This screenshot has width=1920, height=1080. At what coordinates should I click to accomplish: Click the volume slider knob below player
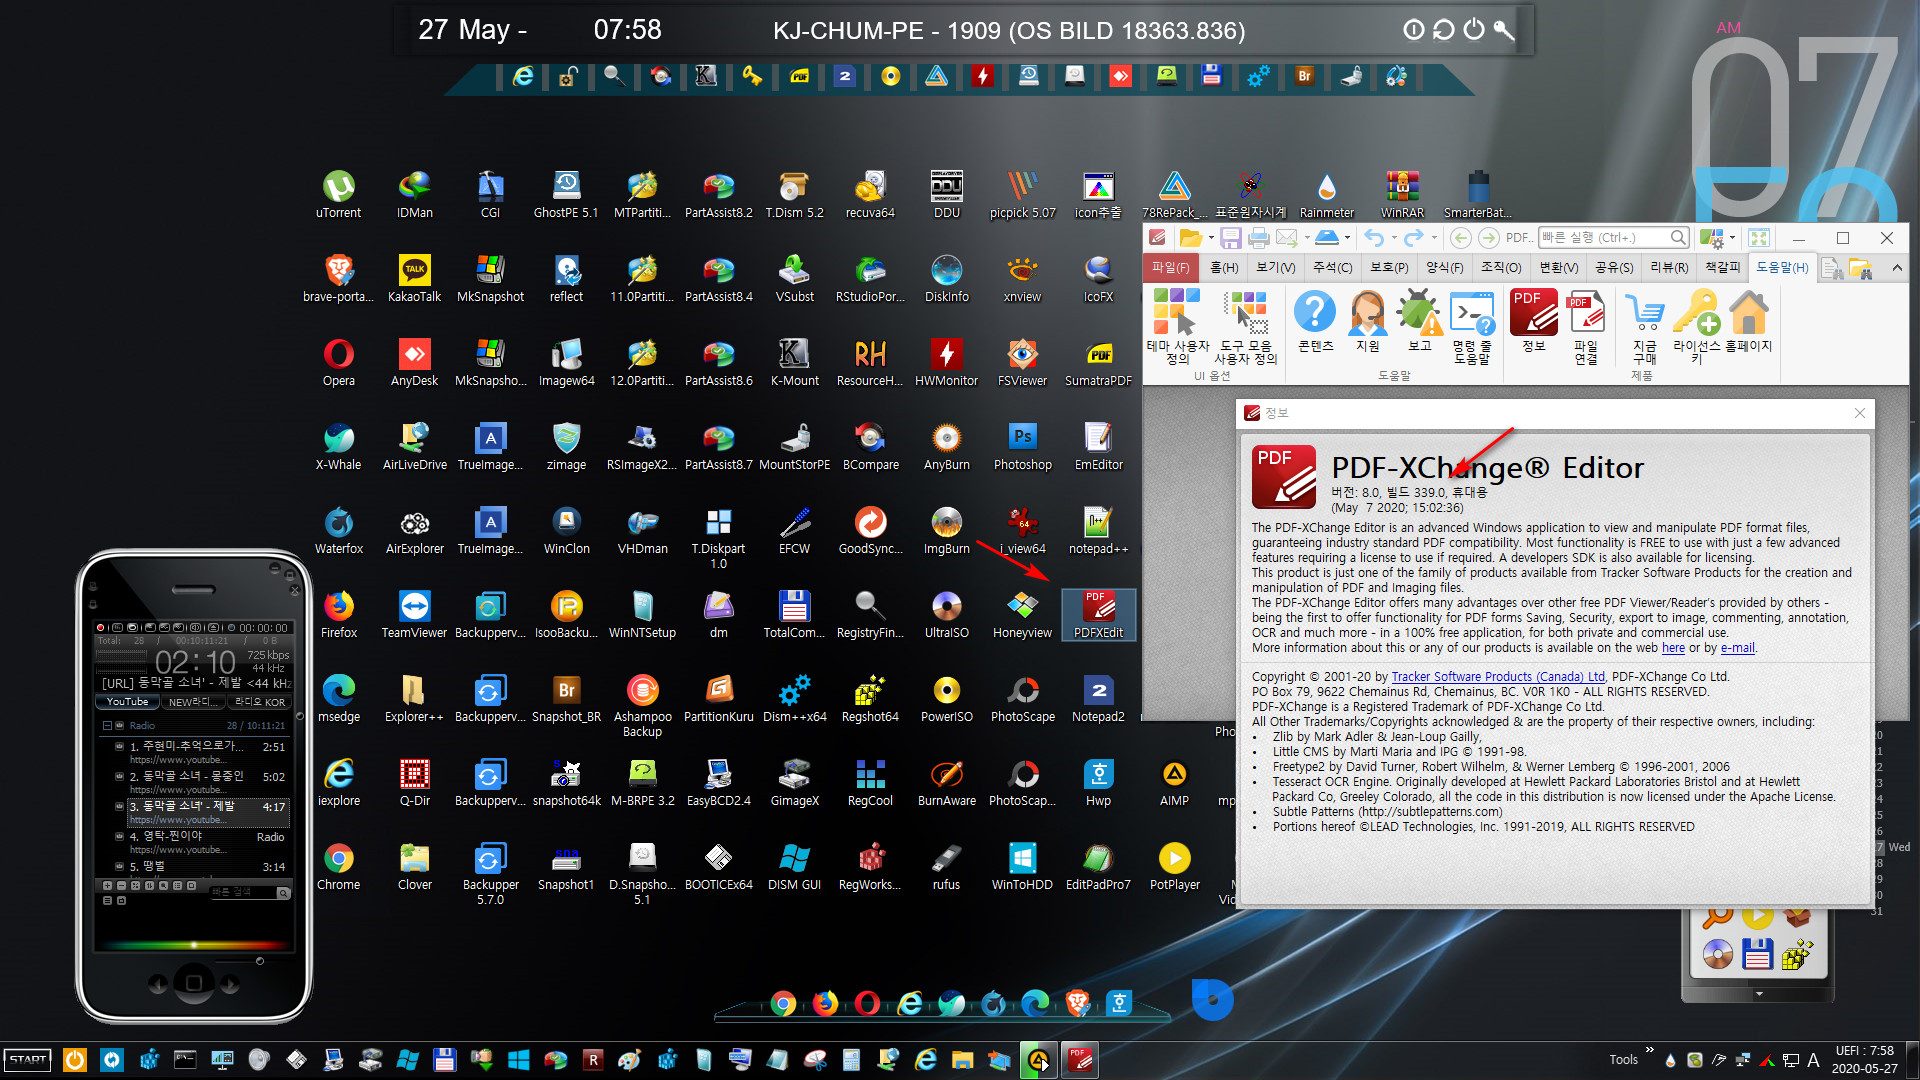(x=260, y=961)
